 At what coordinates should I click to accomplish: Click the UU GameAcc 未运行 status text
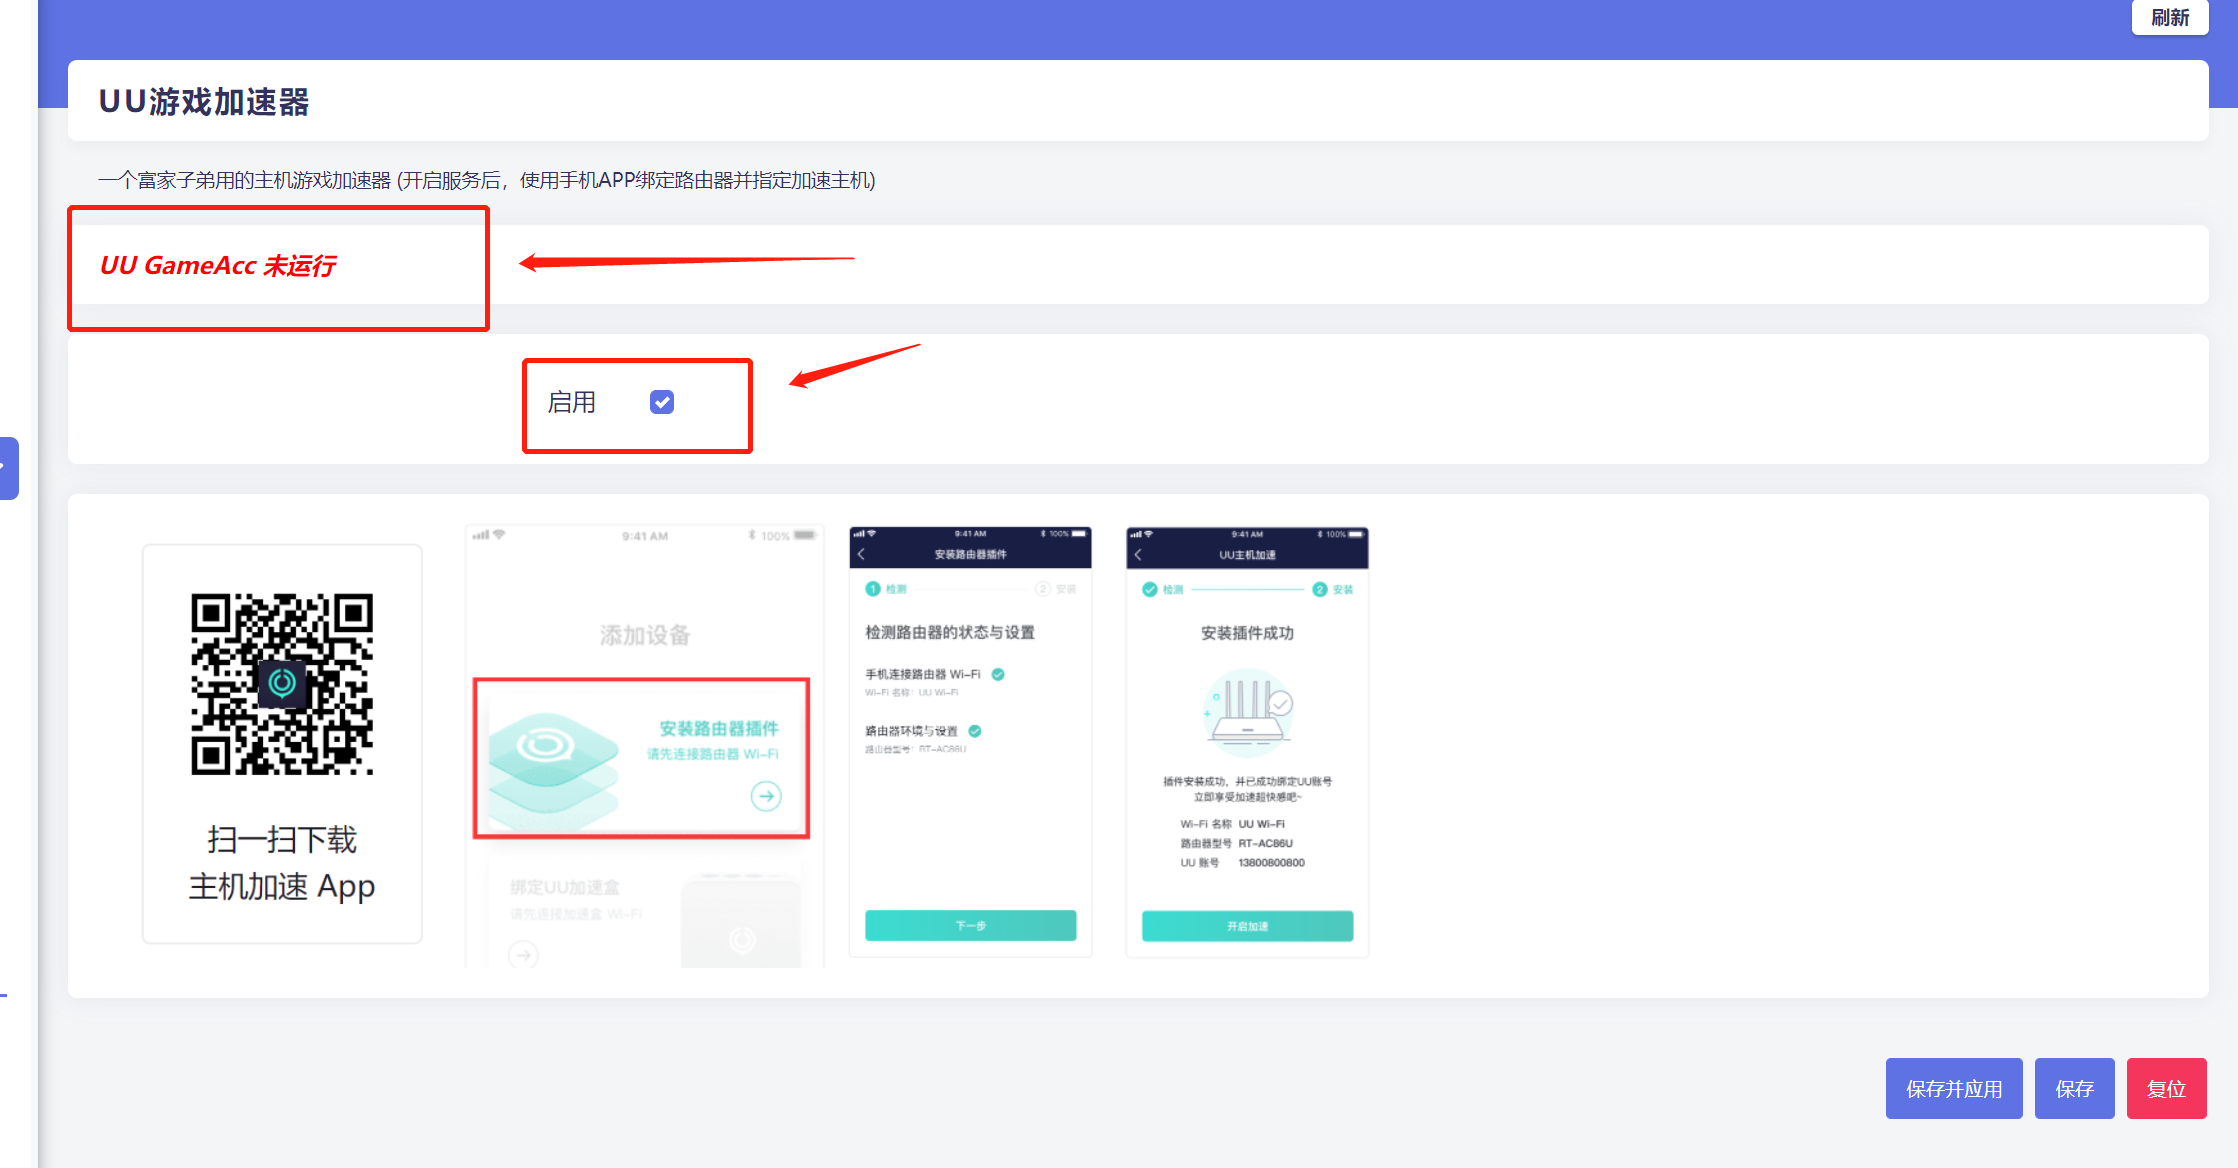pyautogui.click(x=218, y=265)
